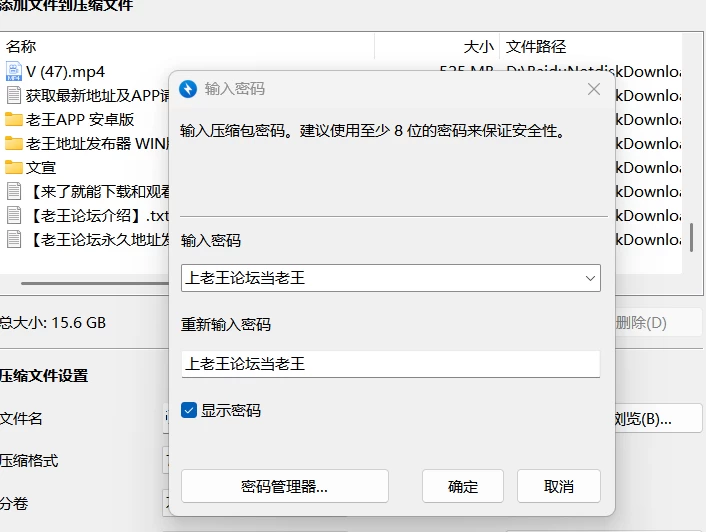706x532 pixels.
Task: Focus the 重新输入密码 confirmation field
Action: tap(391, 364)
